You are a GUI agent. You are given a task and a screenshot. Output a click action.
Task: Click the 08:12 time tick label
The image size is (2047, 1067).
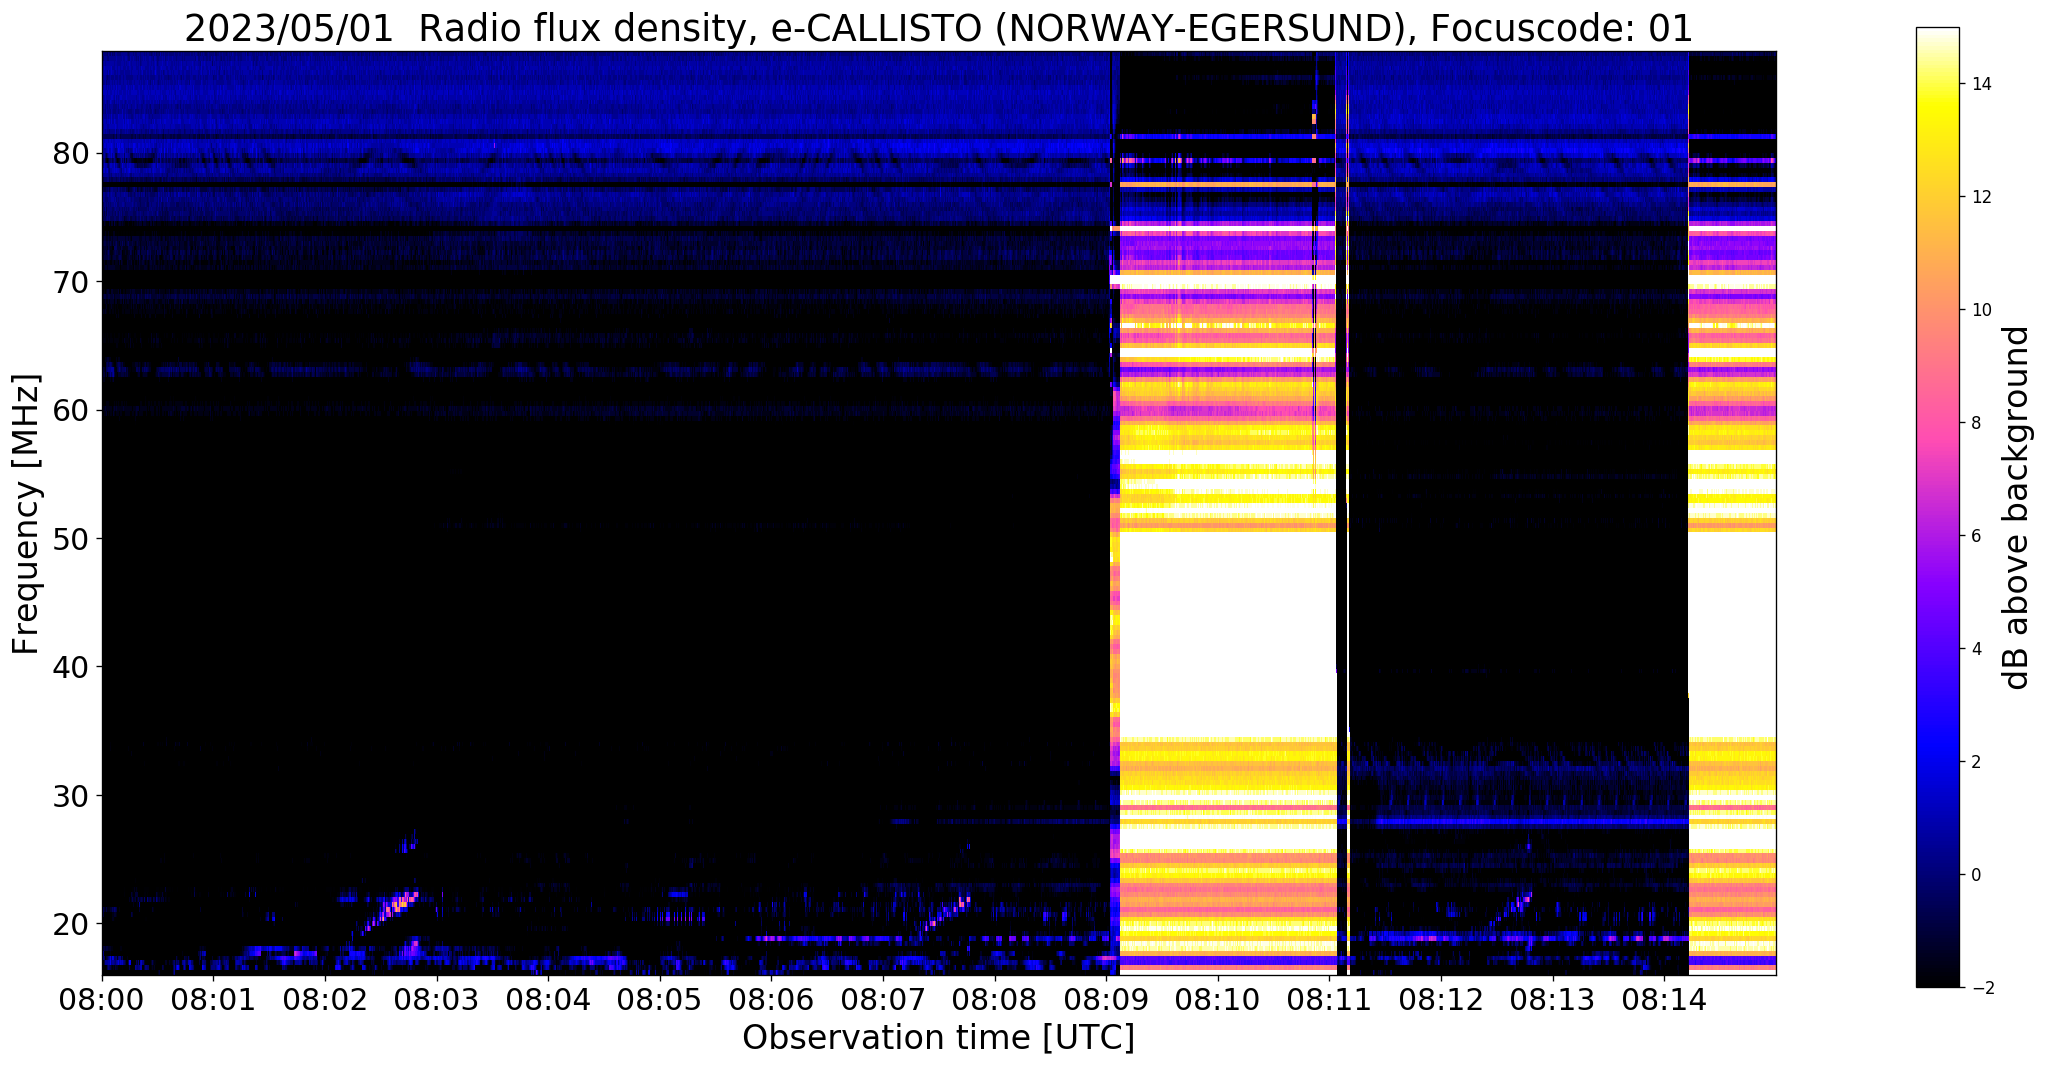pyautogui.click(x=1441, y=1000)
